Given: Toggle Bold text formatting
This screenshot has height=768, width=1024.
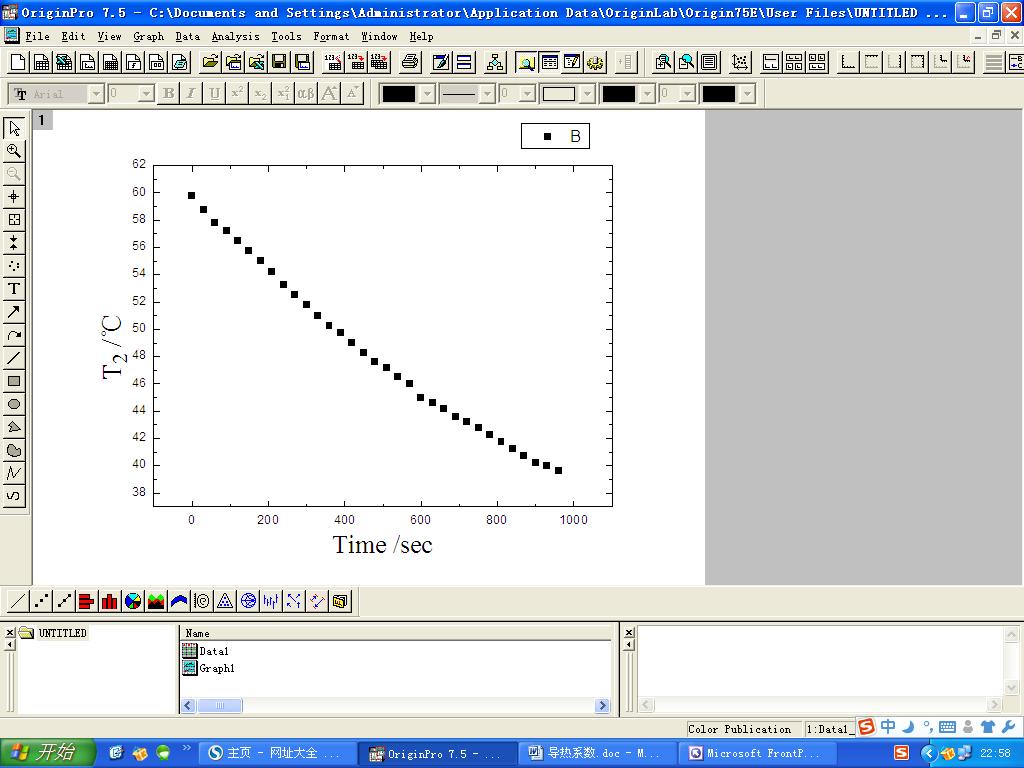Looking at the screenshot, I should (168, 93).
